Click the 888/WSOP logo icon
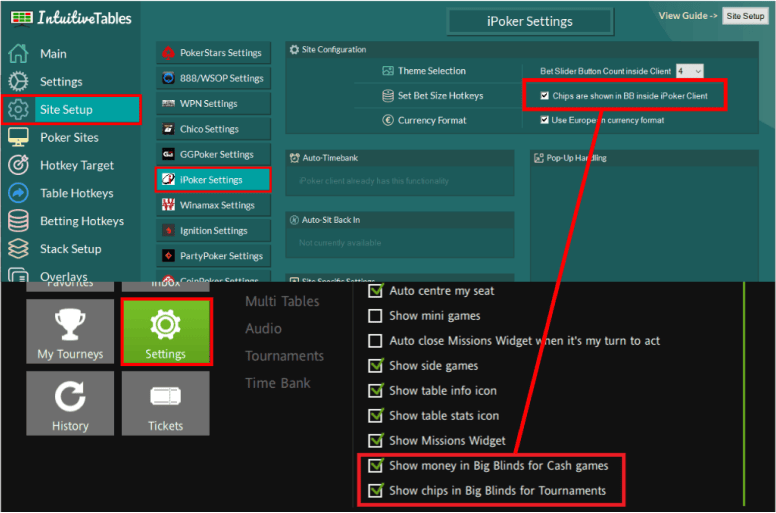 coord(168,78)
